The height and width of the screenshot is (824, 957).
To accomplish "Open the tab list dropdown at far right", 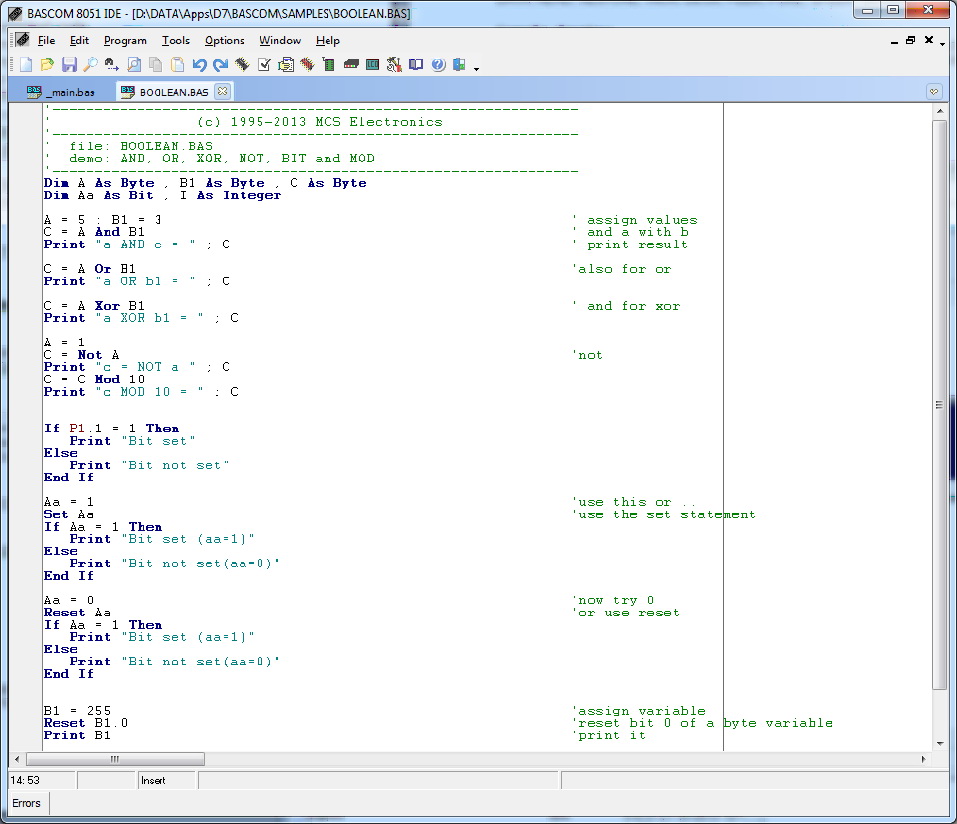I will [x=933, y=92].
